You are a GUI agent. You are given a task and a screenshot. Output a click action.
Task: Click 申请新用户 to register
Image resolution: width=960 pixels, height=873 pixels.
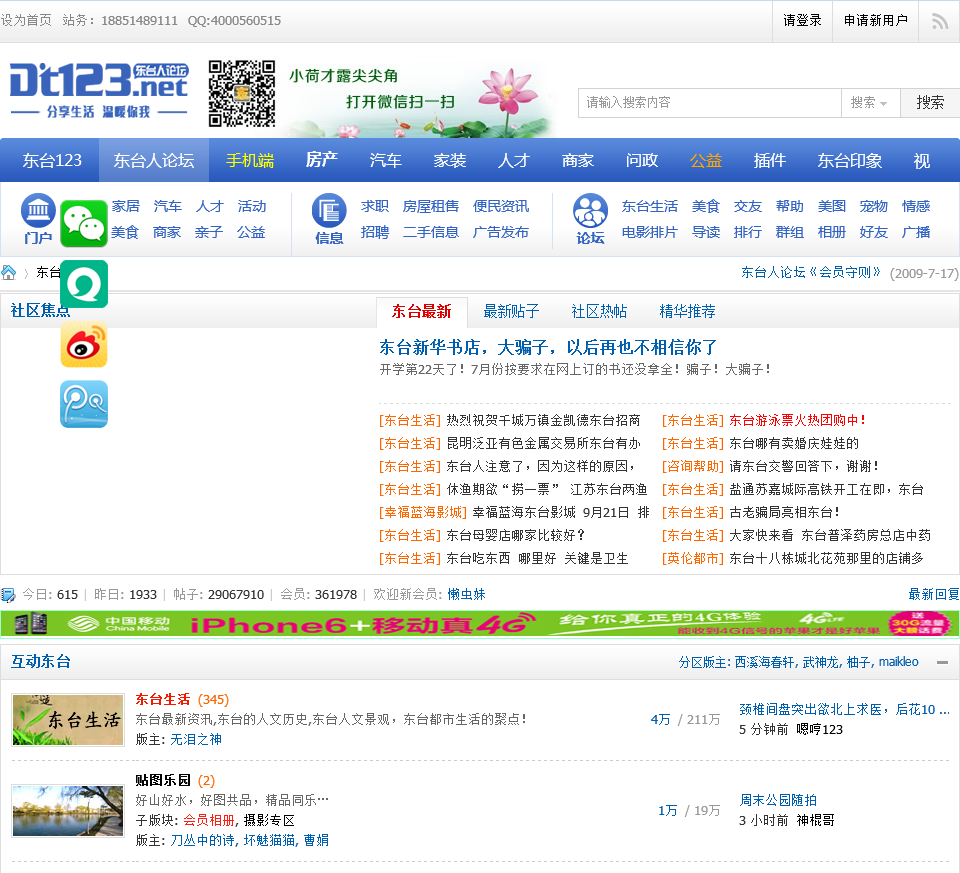click(x=876, y=21)
